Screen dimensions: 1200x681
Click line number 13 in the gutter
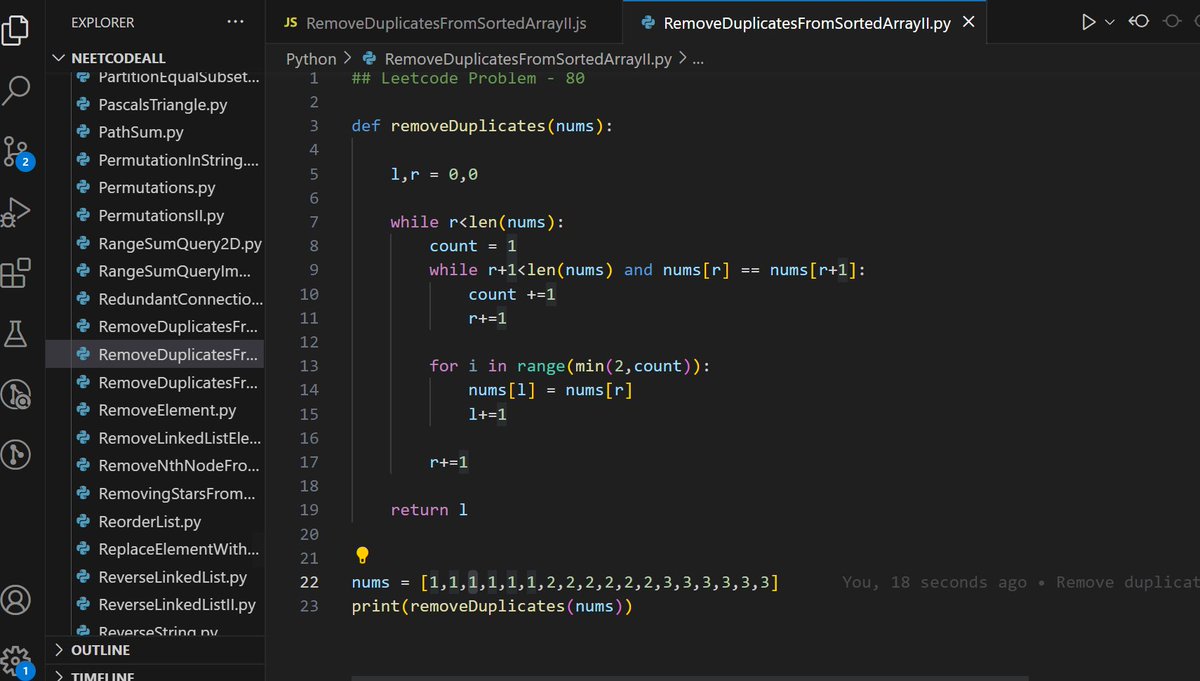coord(309,366)
